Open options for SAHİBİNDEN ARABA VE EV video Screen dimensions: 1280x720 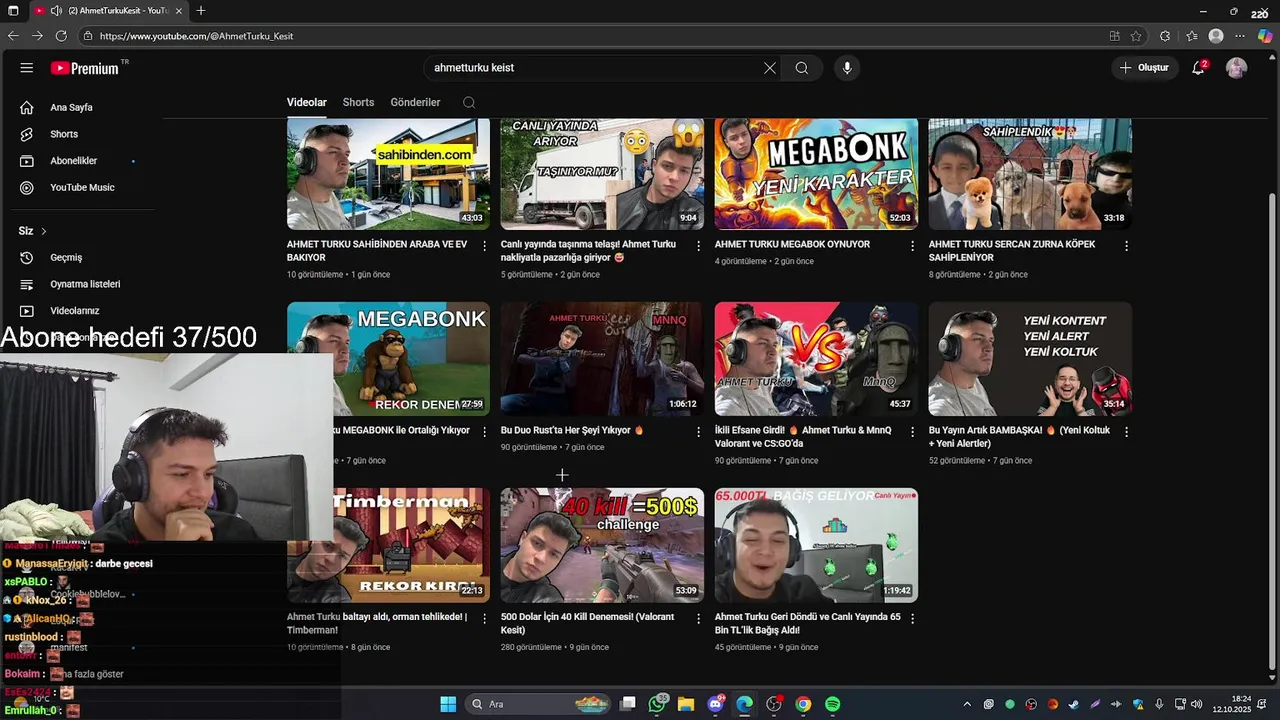click(x=485, y=245)
